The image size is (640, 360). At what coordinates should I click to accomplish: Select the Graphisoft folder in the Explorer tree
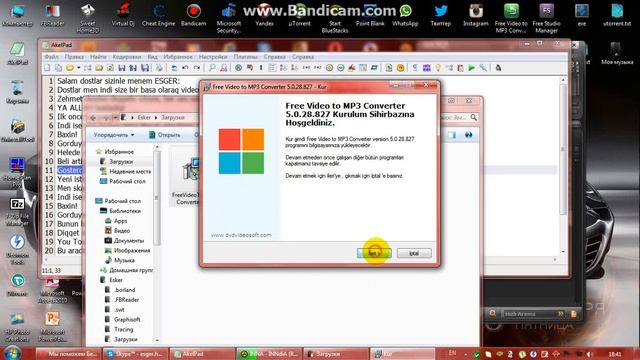122,319
